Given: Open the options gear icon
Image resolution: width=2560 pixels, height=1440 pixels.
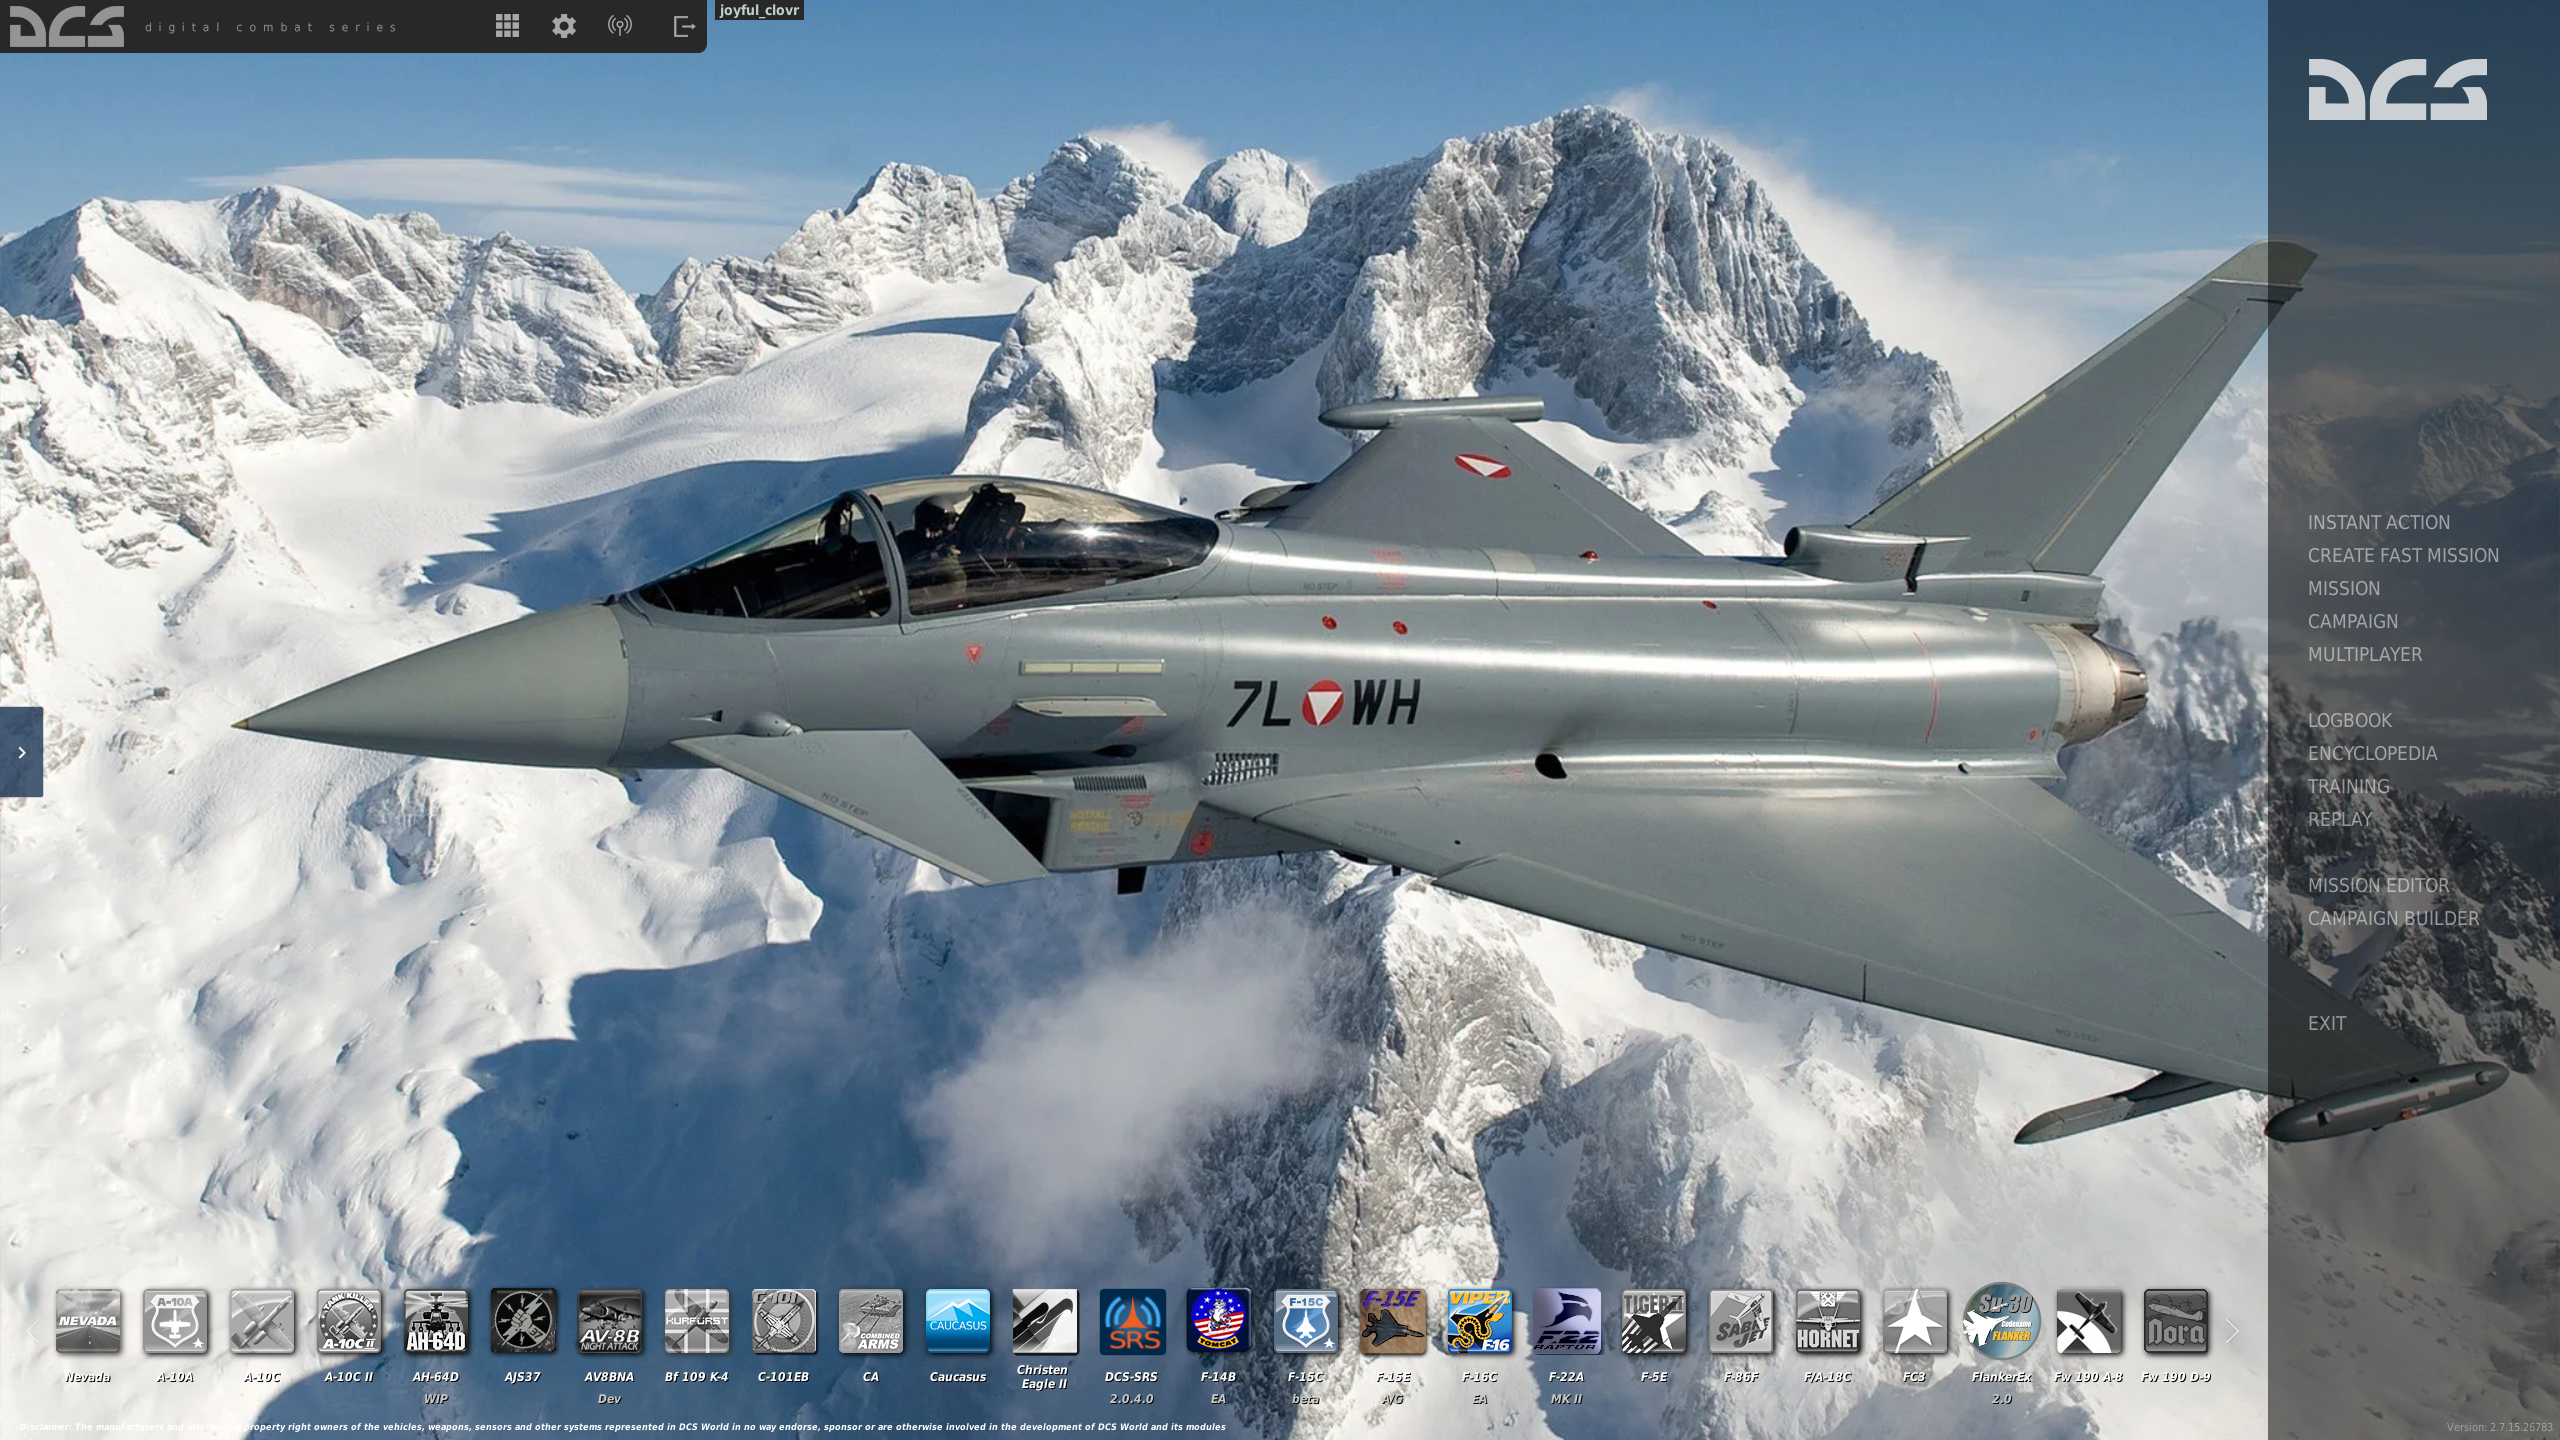Looking at the screenshot, I should tap(564, 26).
